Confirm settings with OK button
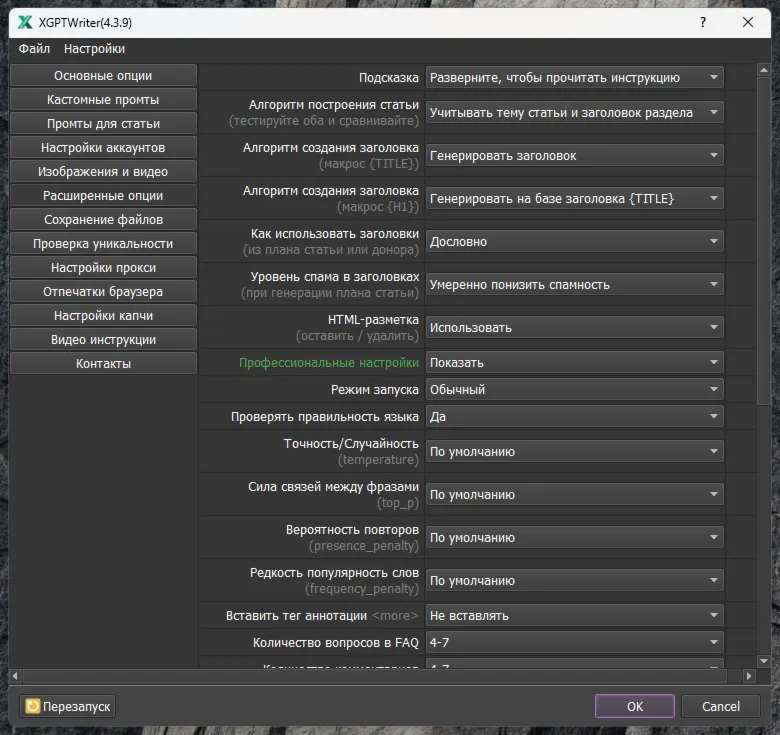780x735 pixels. tap(635, 706)
